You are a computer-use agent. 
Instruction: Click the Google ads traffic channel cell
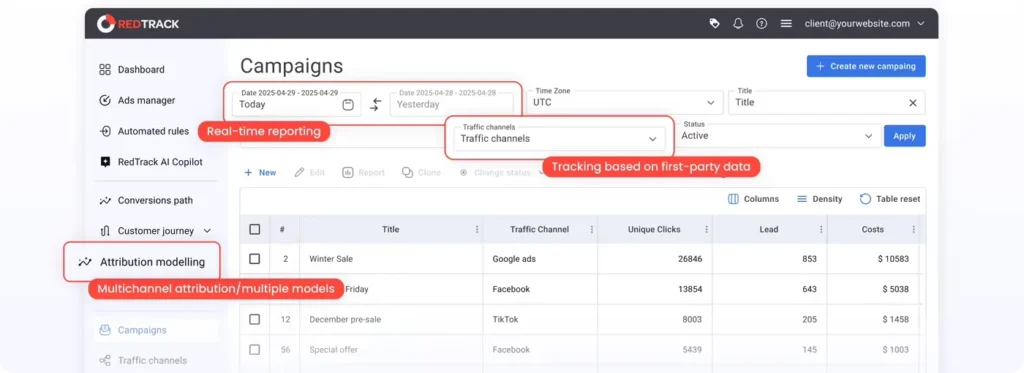click(514, 259)
